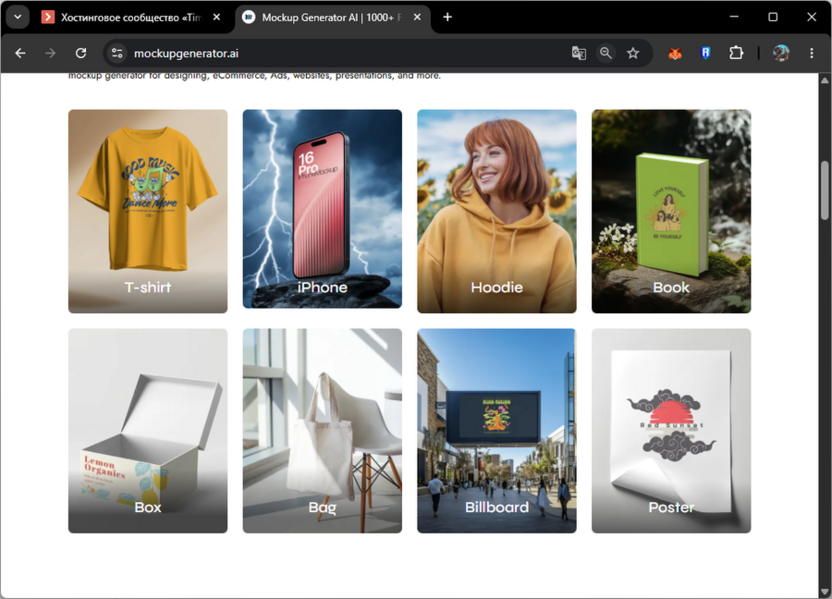Open the blue shield extension icon
832x599 pixels.
705,53
